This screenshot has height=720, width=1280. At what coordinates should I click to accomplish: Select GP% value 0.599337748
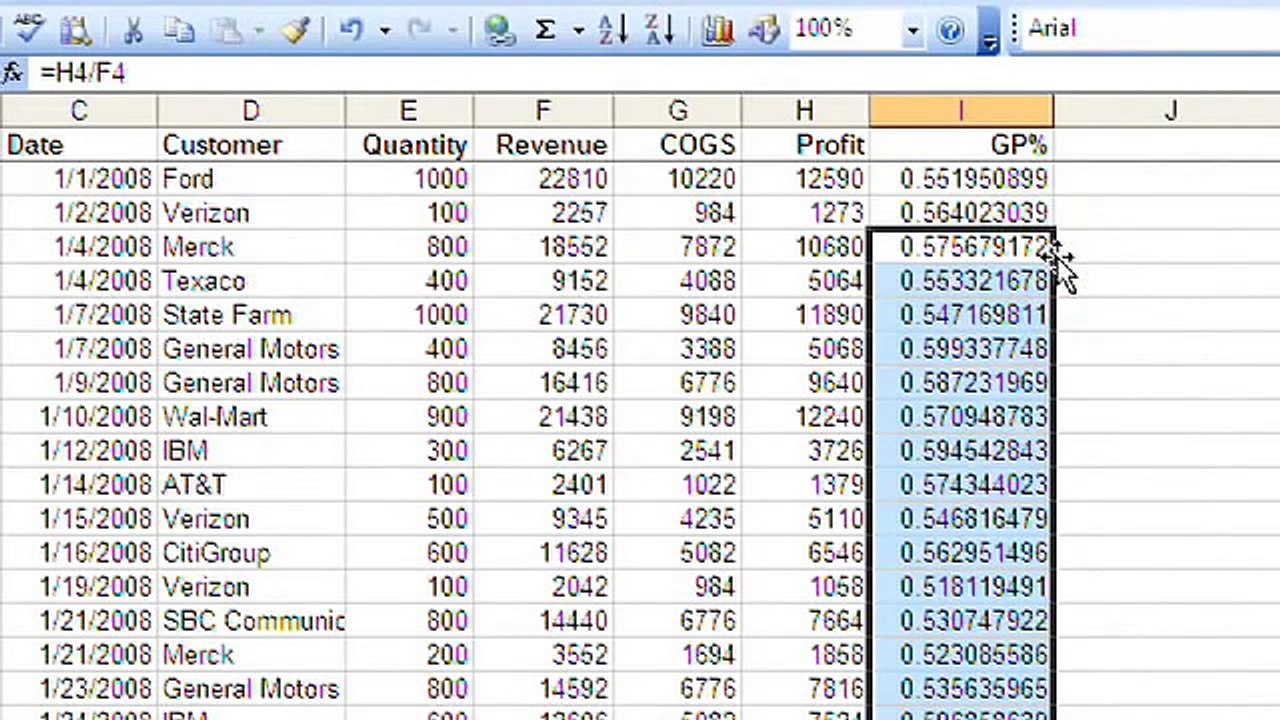point(961,349)
